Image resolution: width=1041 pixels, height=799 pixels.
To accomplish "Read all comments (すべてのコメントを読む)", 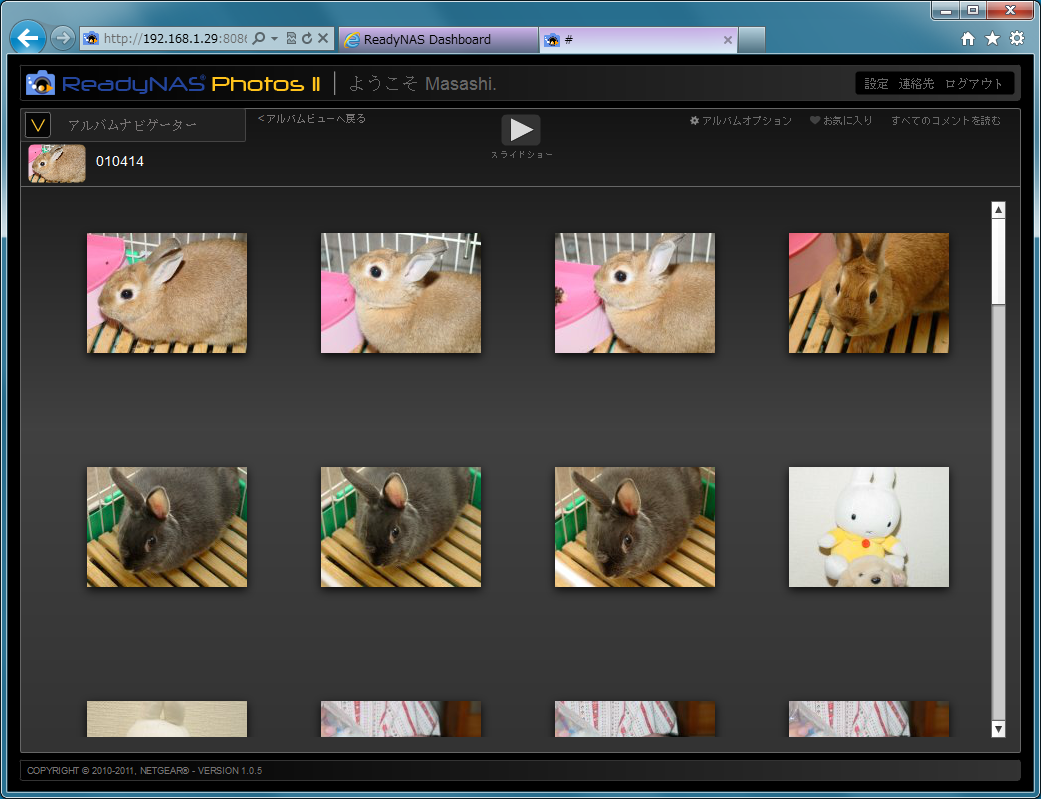I will coord(945,121).
